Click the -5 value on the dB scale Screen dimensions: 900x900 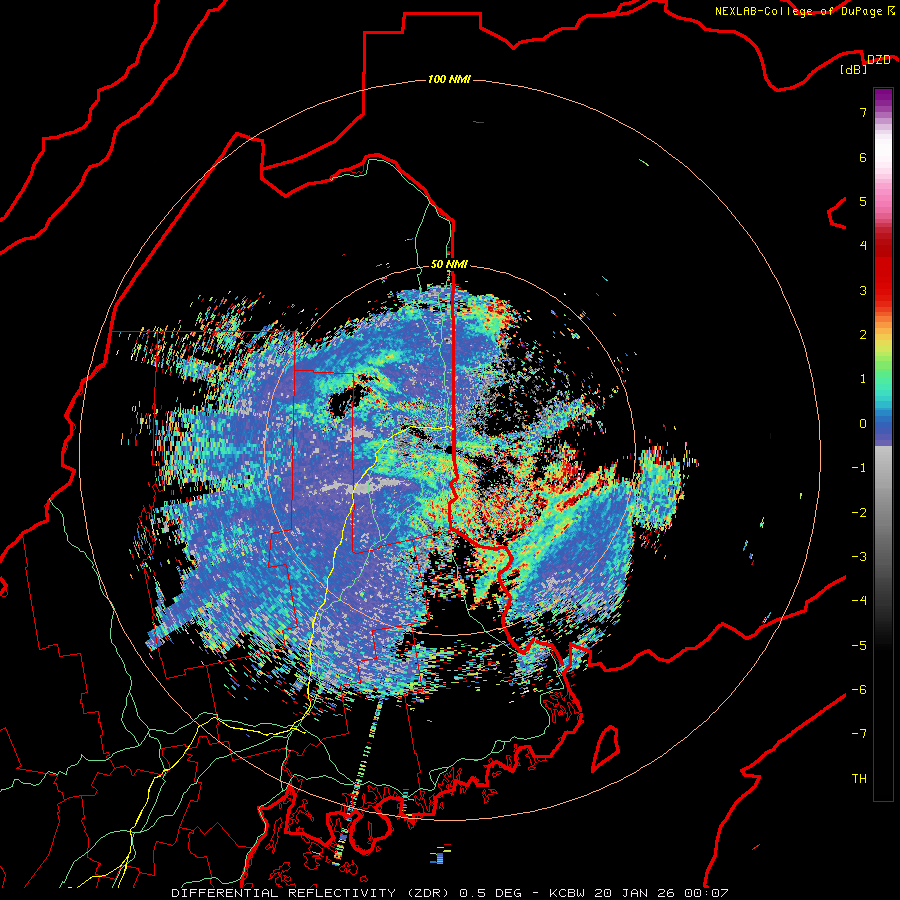tap(859, 646)
